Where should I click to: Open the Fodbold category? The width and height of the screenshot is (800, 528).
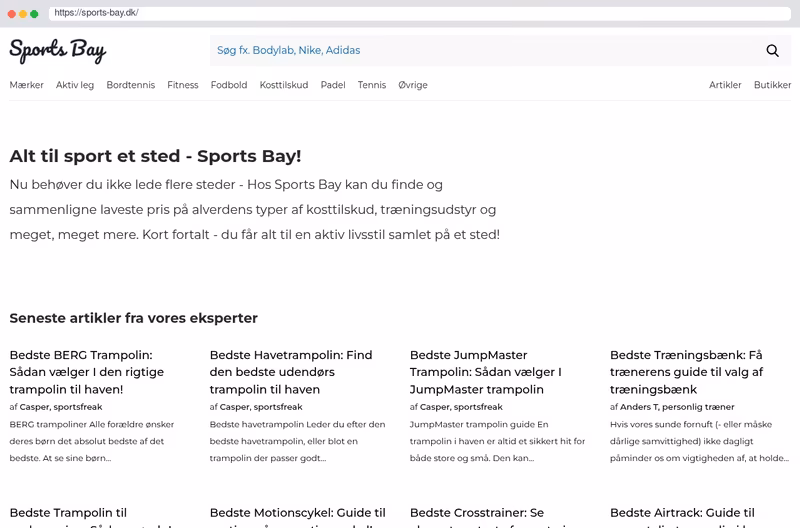229,85
